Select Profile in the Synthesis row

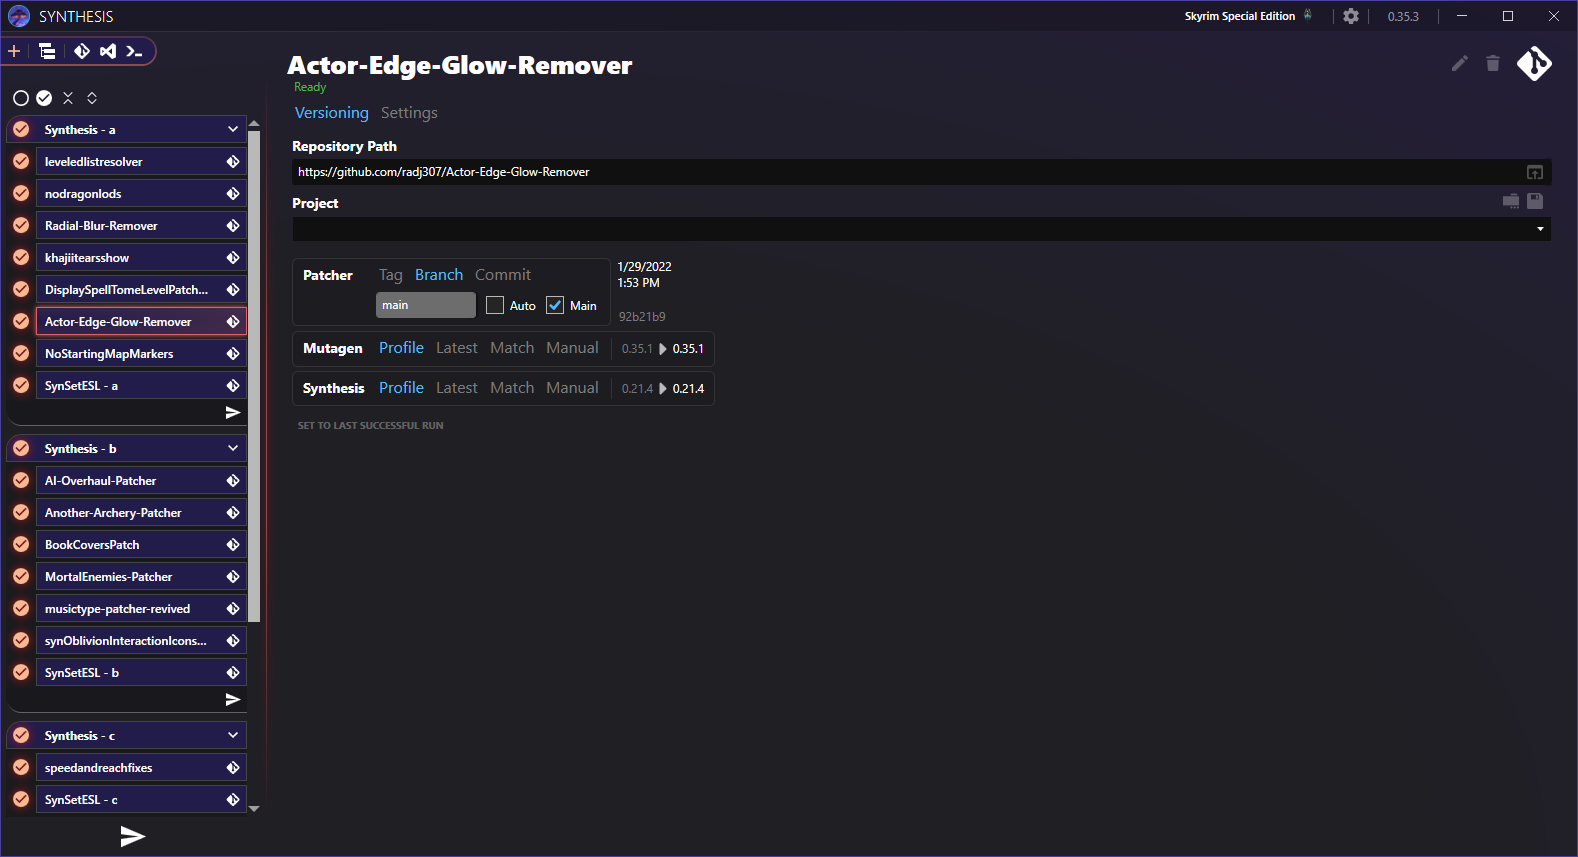pyautogui.click(x=401, y=388)
